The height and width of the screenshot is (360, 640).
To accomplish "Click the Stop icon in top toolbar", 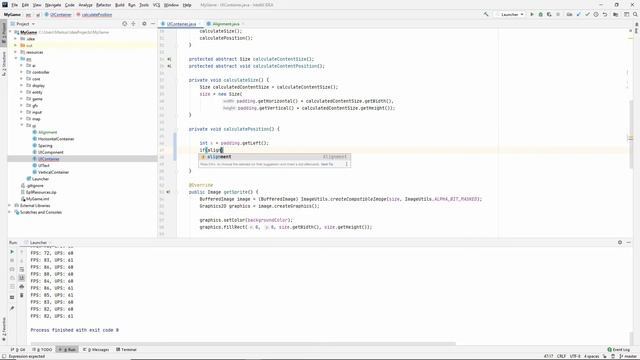I will click(558, 14).
